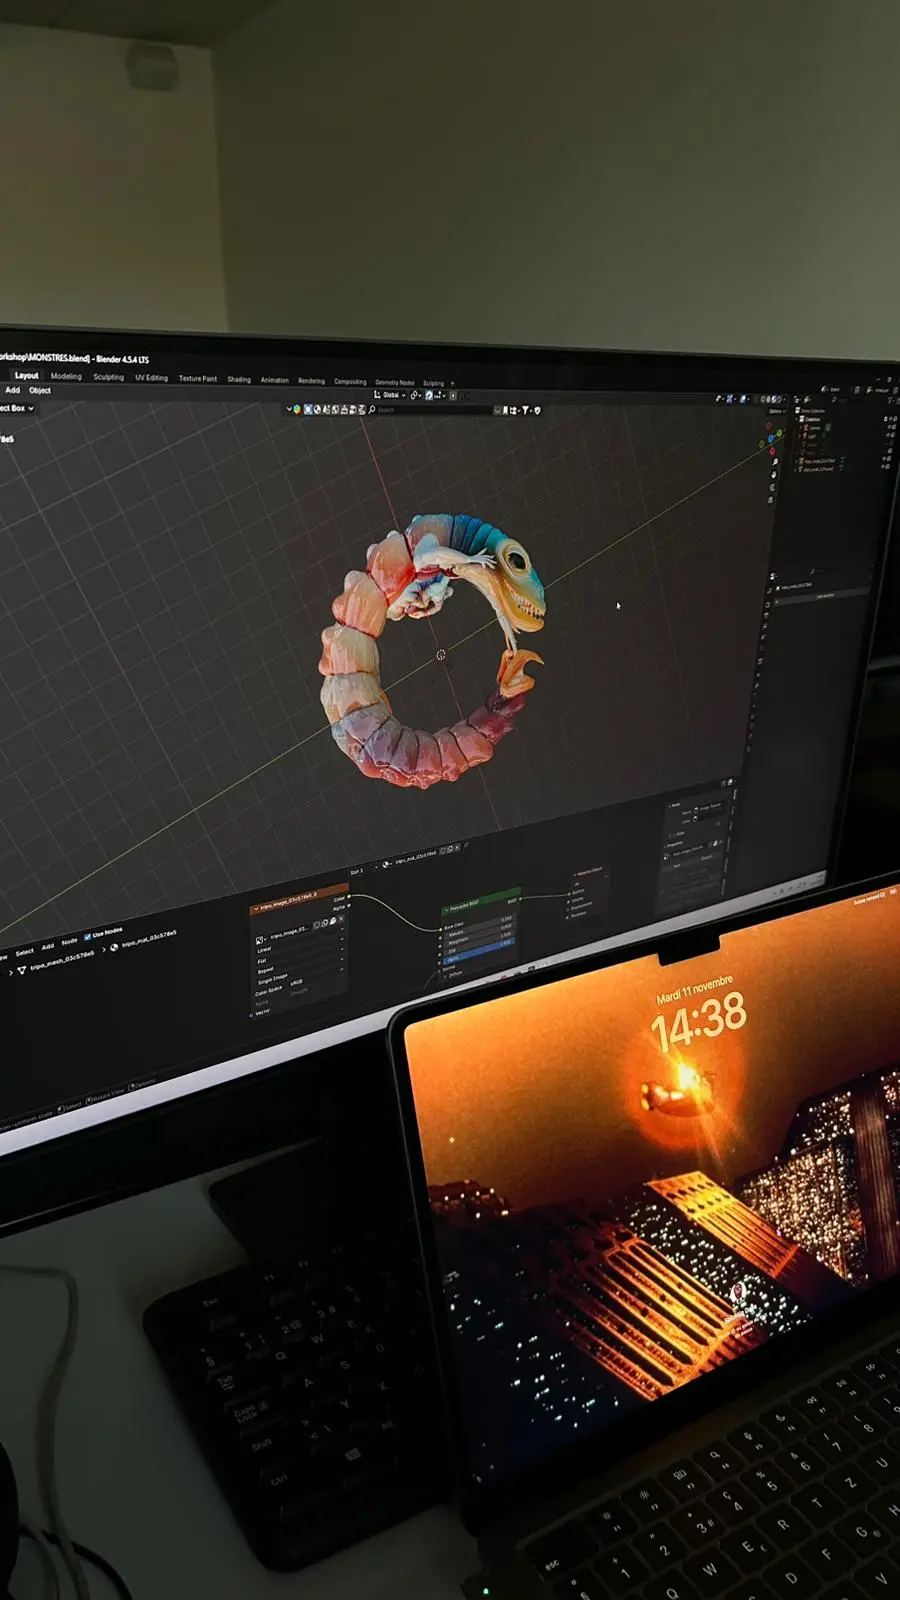This screenshot has height=1600, width=900.
Task: Switch perspective/orthographic with the grid icon
Action: coord(771,500)
